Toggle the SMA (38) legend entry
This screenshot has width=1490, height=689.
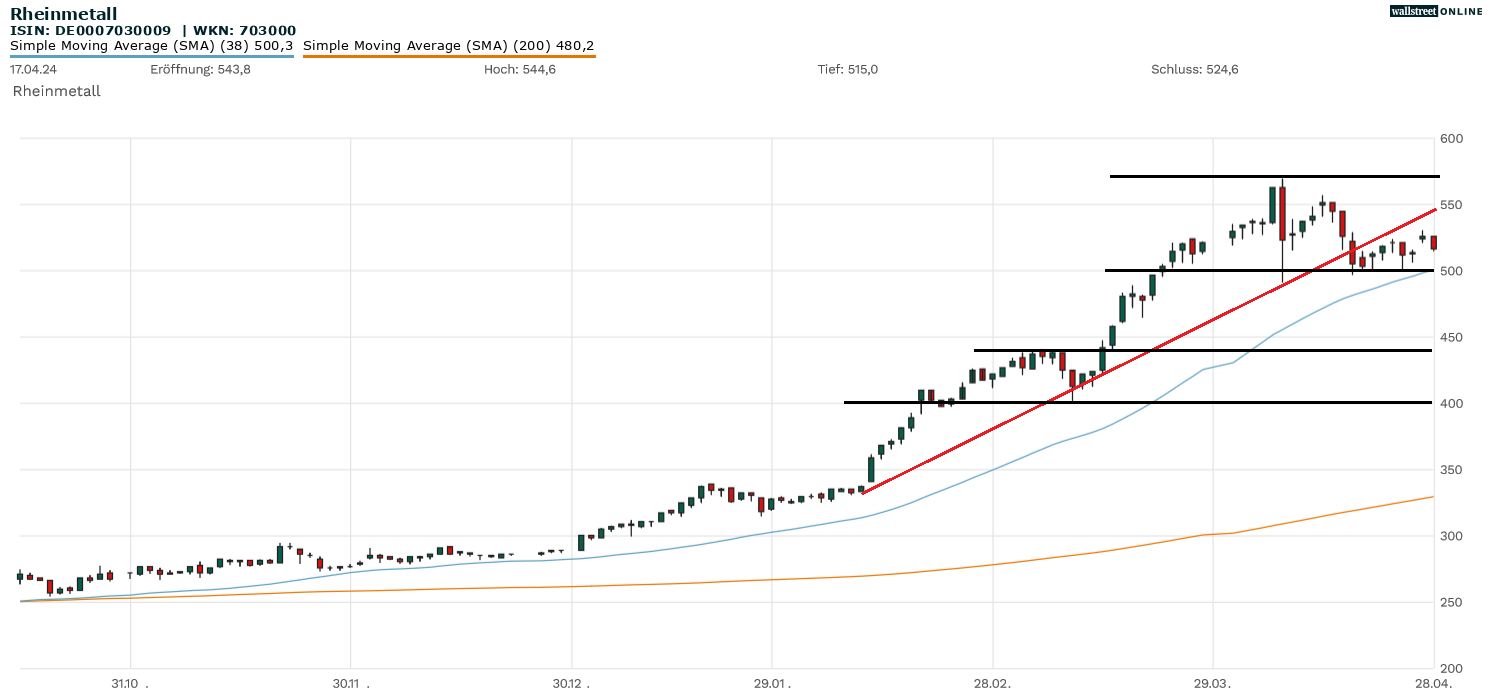click(x=152, y=46)
